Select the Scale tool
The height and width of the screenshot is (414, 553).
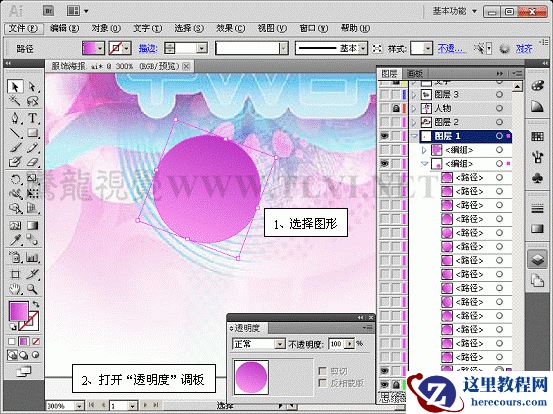32,179
